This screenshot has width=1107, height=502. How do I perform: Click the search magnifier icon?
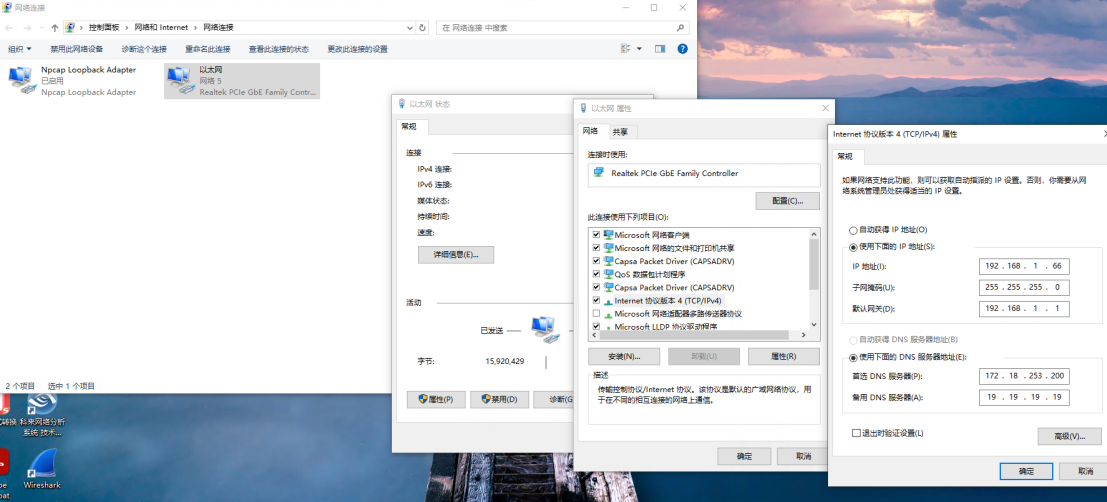tap(681, 28)
